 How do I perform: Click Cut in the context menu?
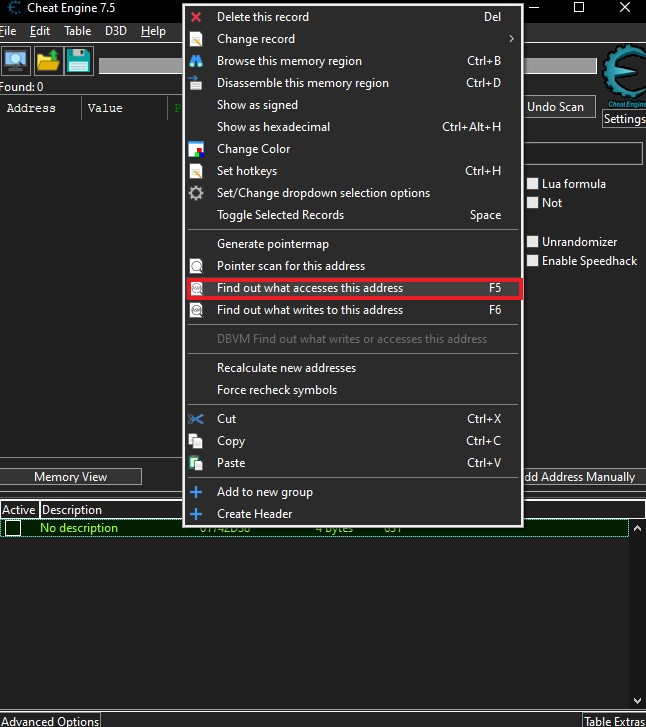[227, 419]
